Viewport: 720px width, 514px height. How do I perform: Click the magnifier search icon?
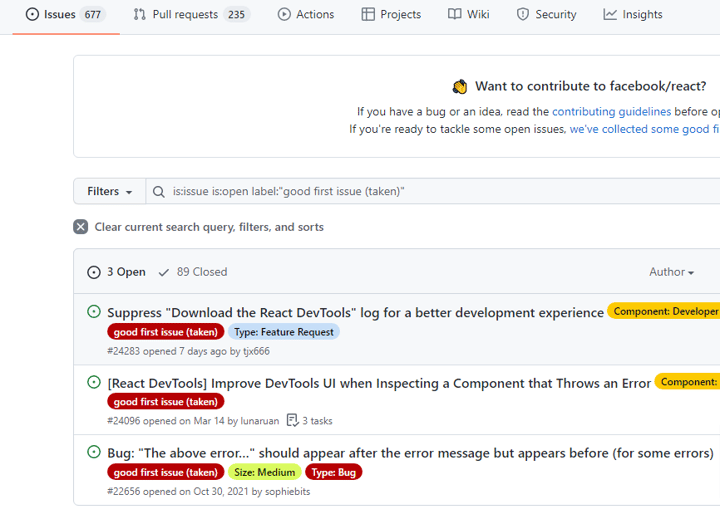click(x=158, y=192)
